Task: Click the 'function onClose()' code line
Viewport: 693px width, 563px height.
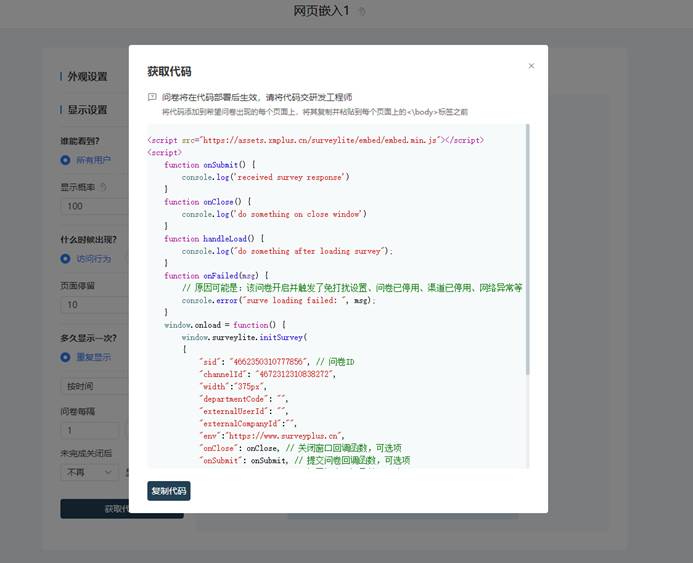Action: (208, 202)
